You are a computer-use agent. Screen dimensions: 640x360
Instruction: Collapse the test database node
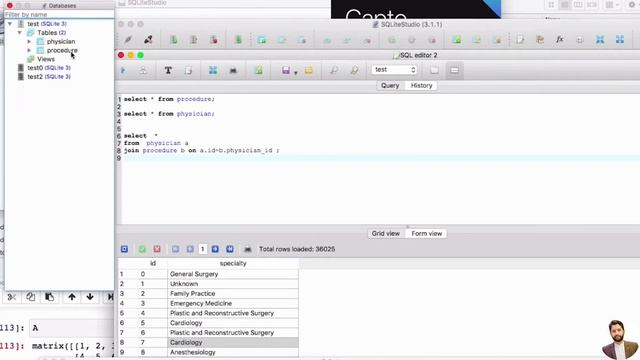pyautogui.click(x=10, y=24)
